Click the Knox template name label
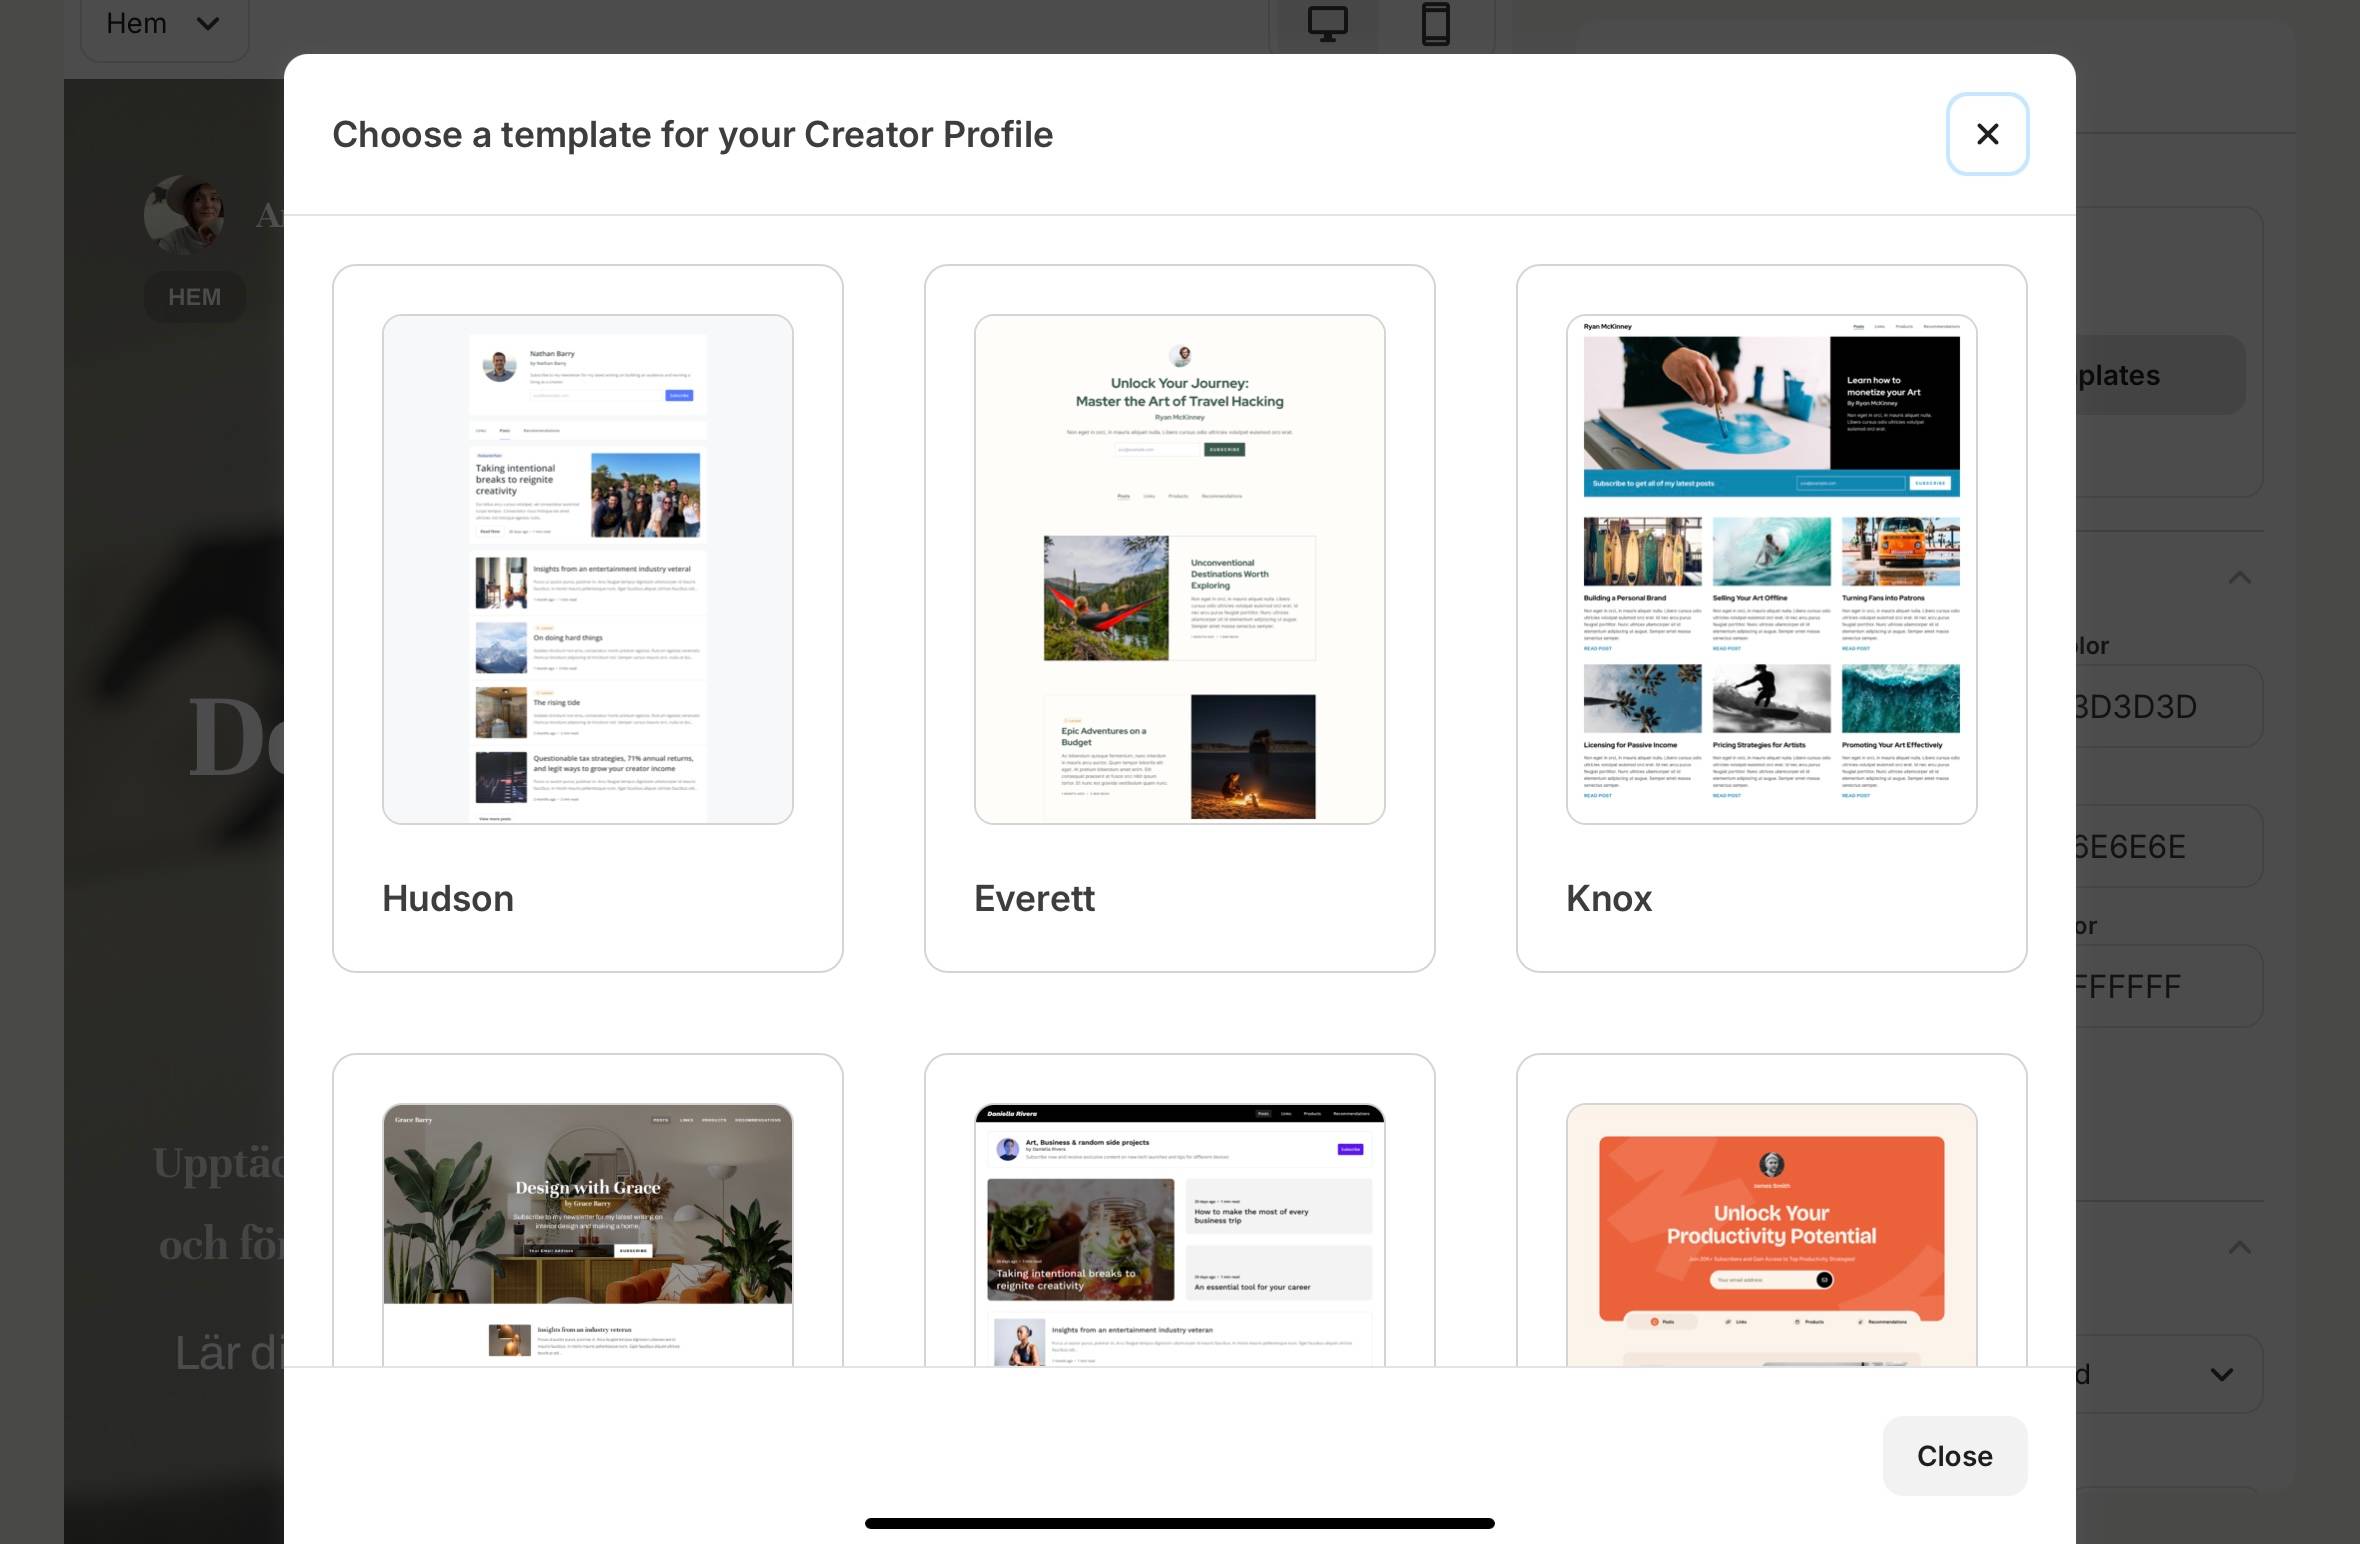Viewport: 2360px width, 1544px height. (1608, 898)
